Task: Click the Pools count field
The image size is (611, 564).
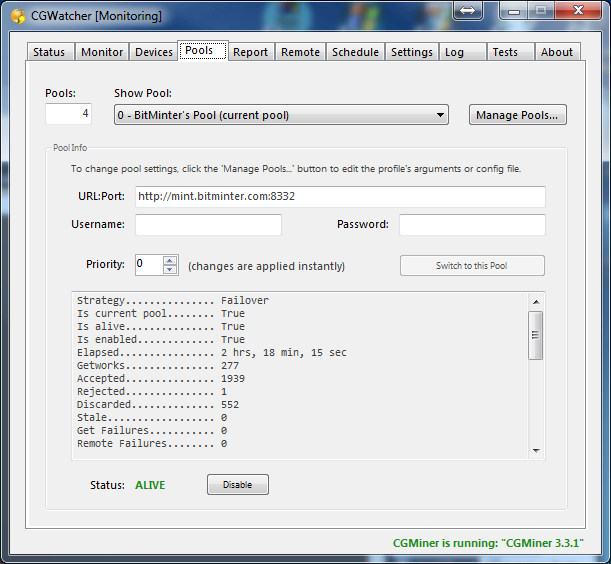Action: tap(68, 114)
